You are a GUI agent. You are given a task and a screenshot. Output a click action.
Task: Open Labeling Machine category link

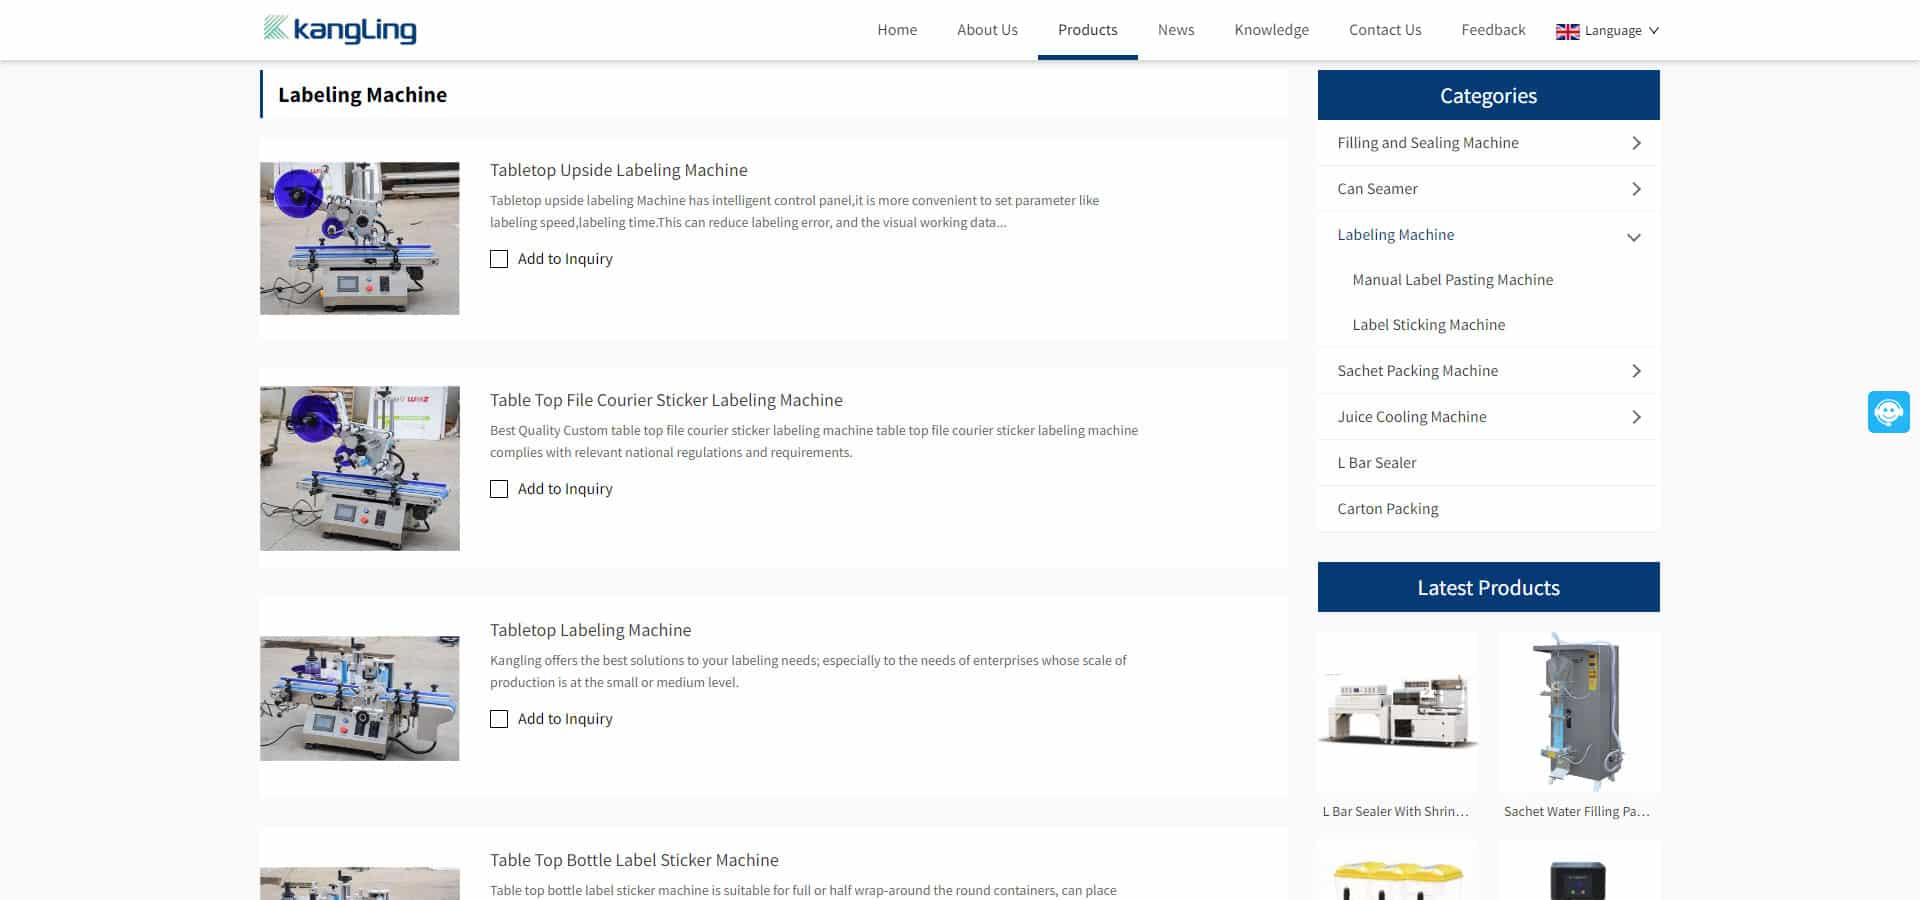pos(1395,235)
